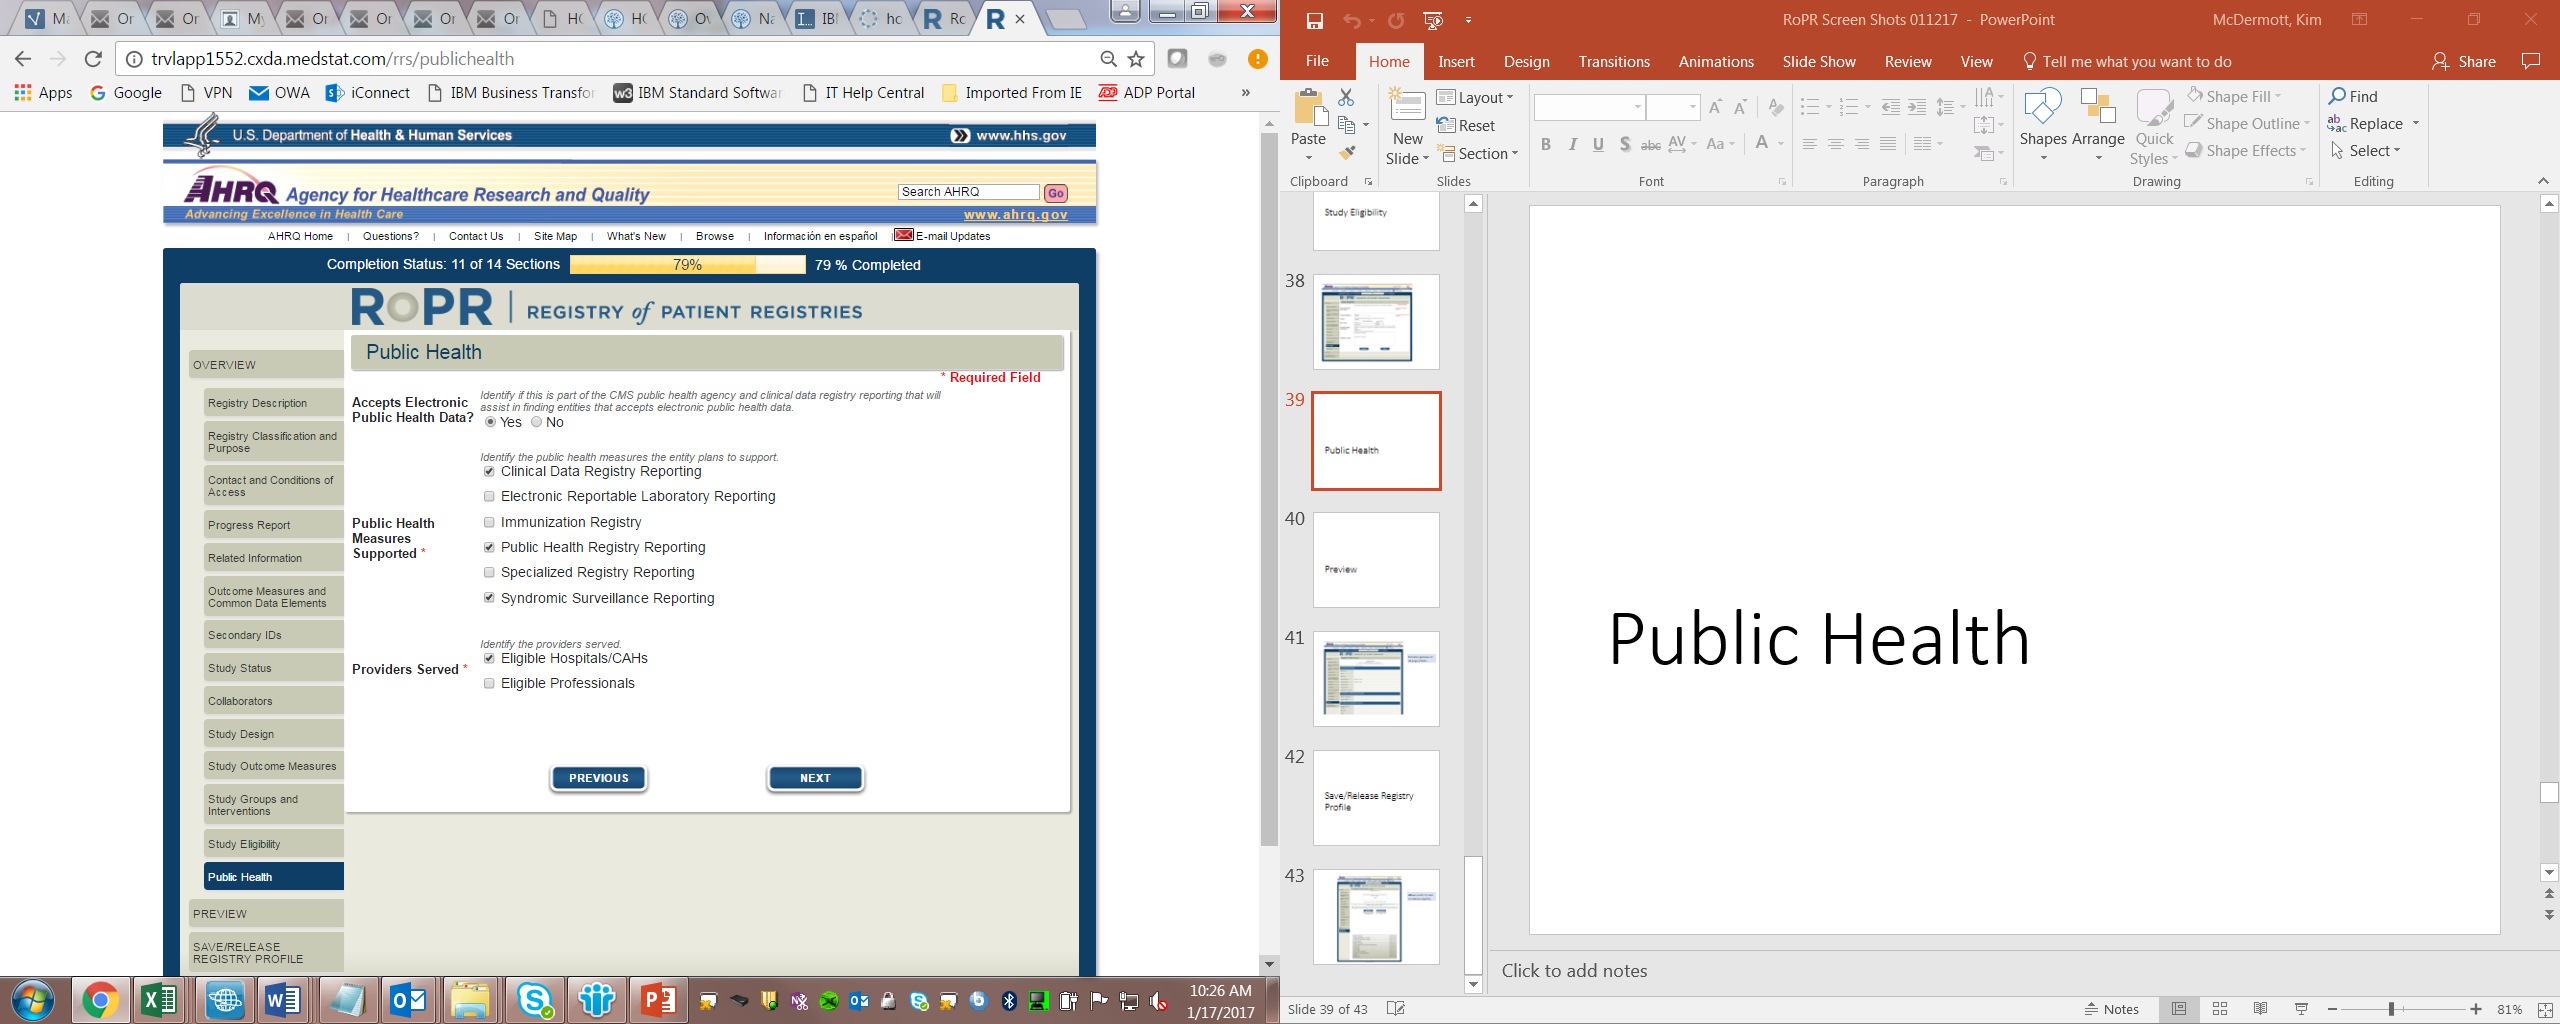Open the Shapes gallery icon
This screenshot has width=2560, height=1024.
tap(2042, 109)
